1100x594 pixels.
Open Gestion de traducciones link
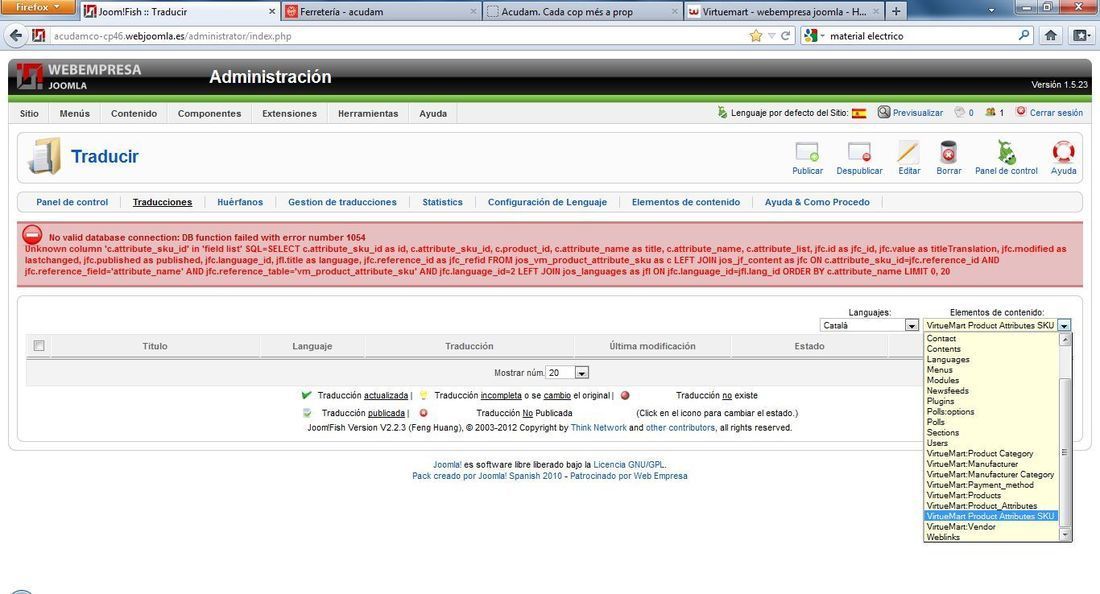[x=342, y=202]
